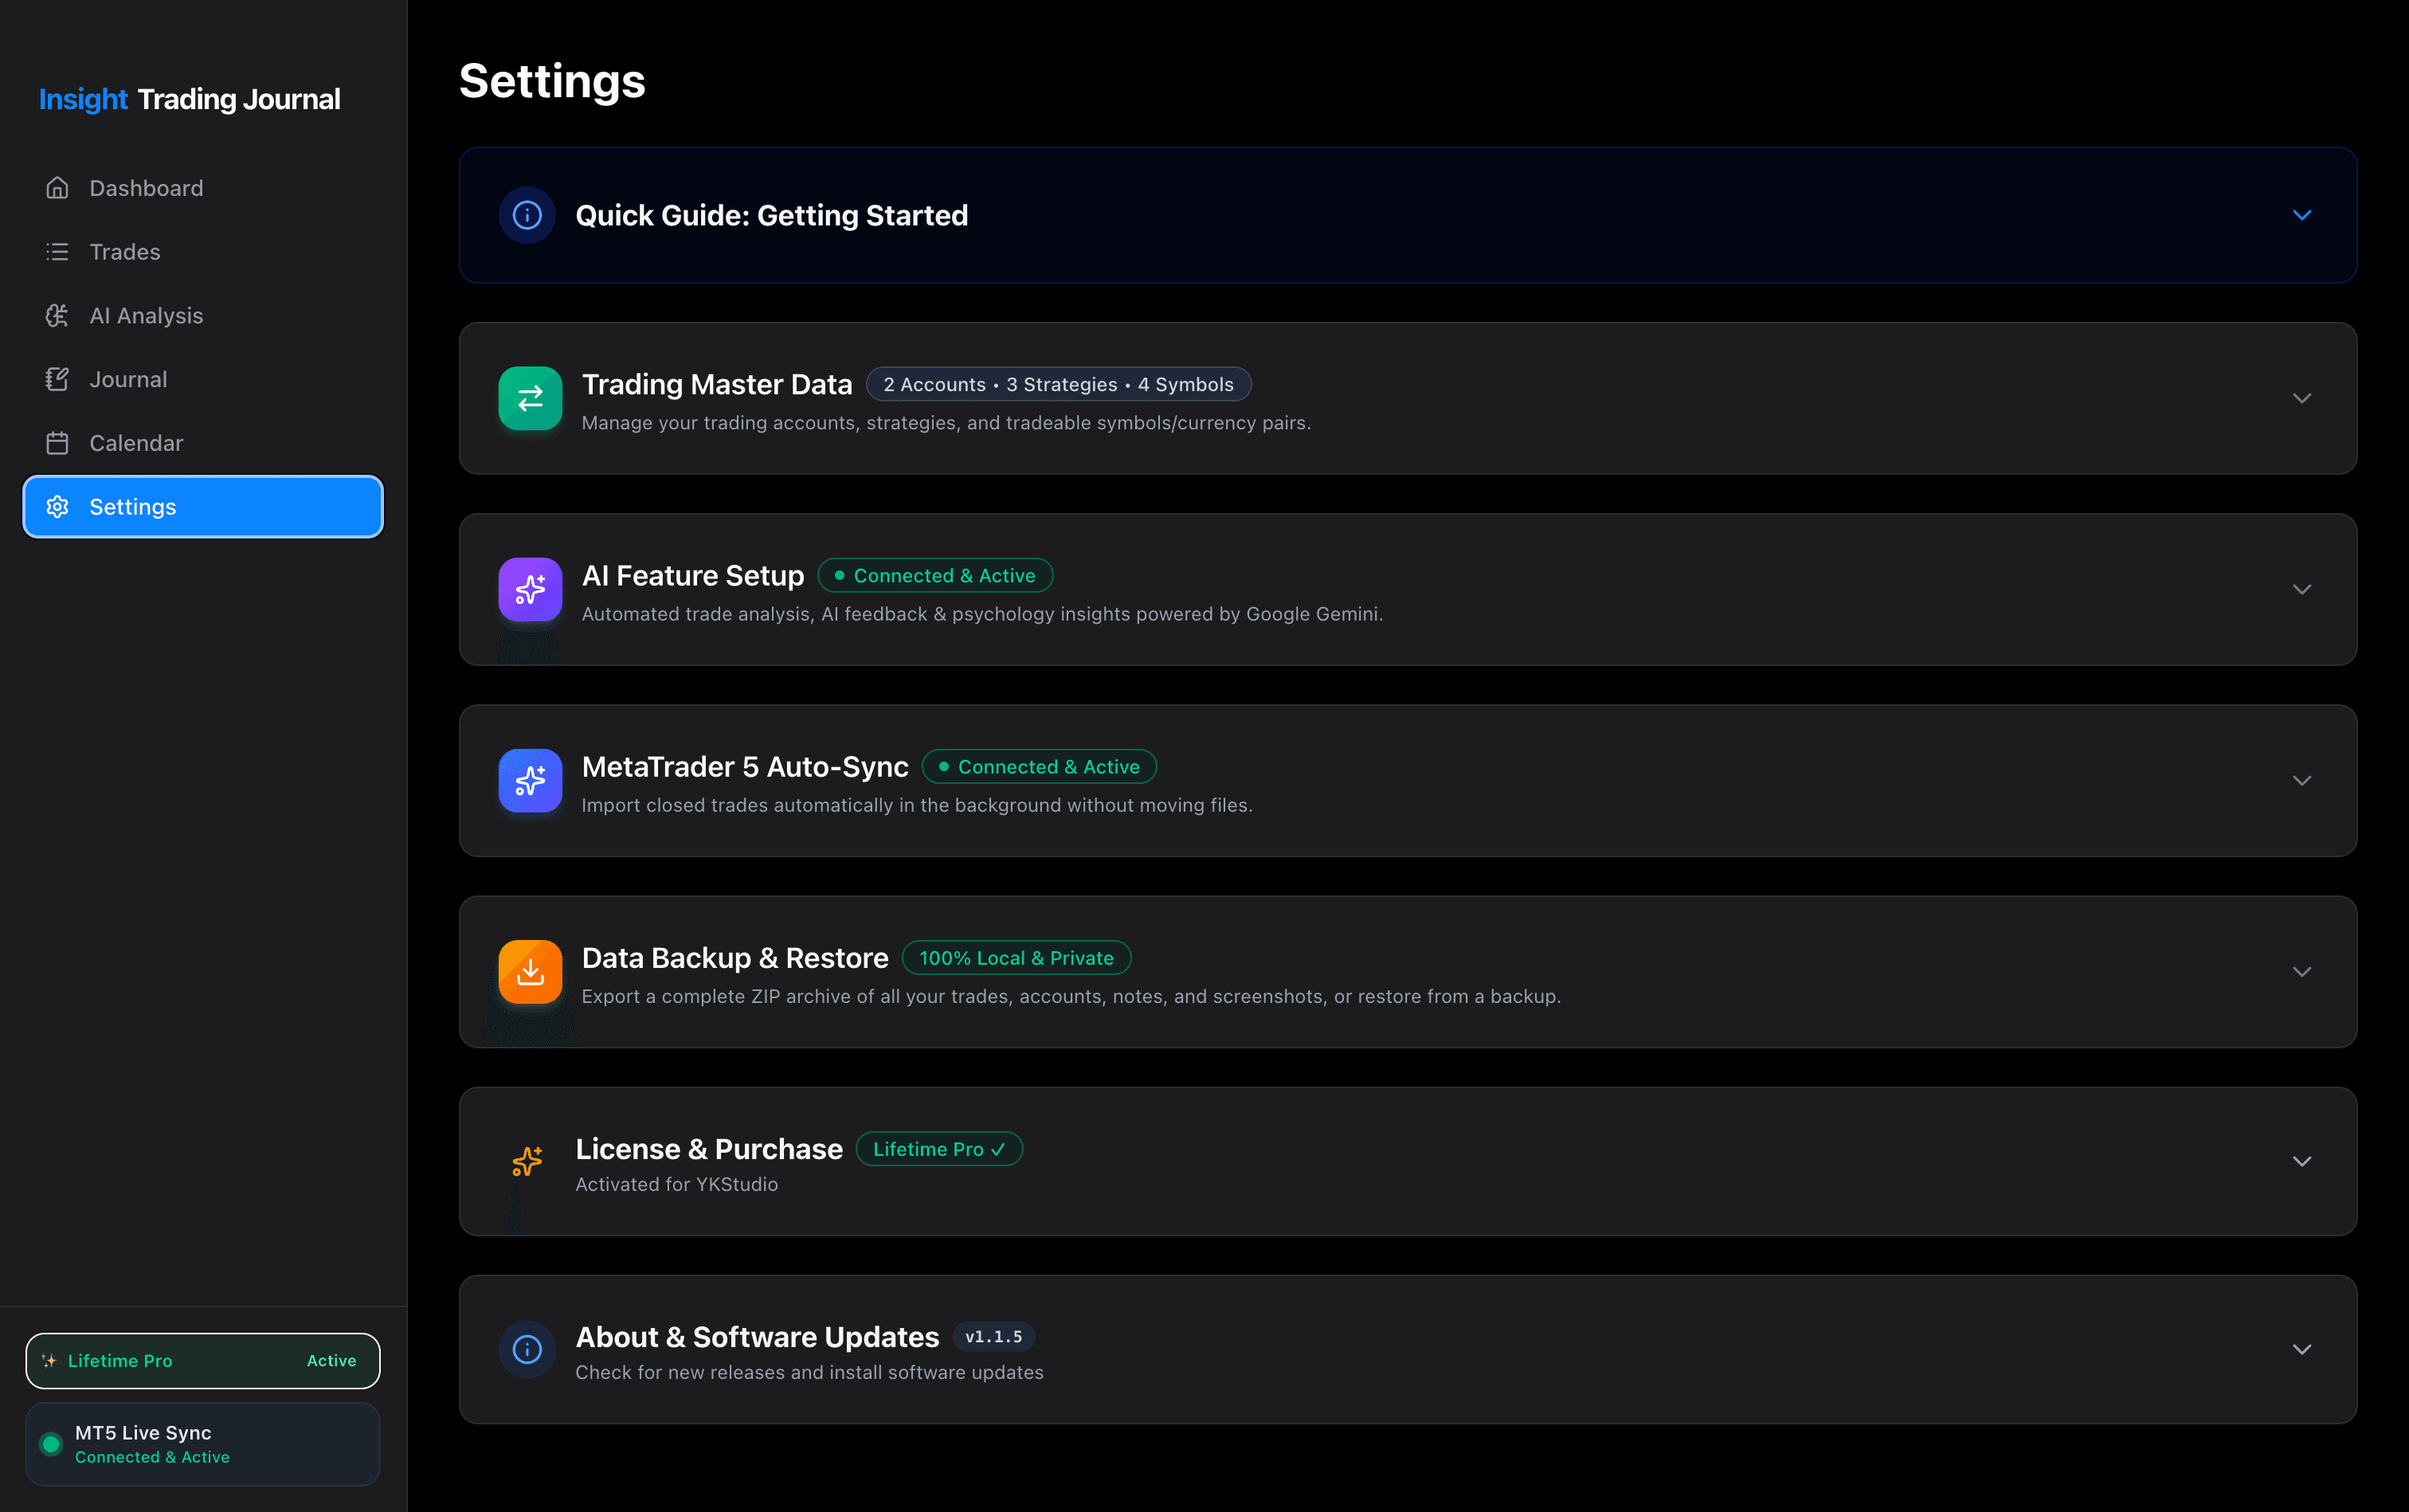Click the Lifetime Pro label in sidebar badge
The image size is (2409, 1512).
coord(120,1361)
